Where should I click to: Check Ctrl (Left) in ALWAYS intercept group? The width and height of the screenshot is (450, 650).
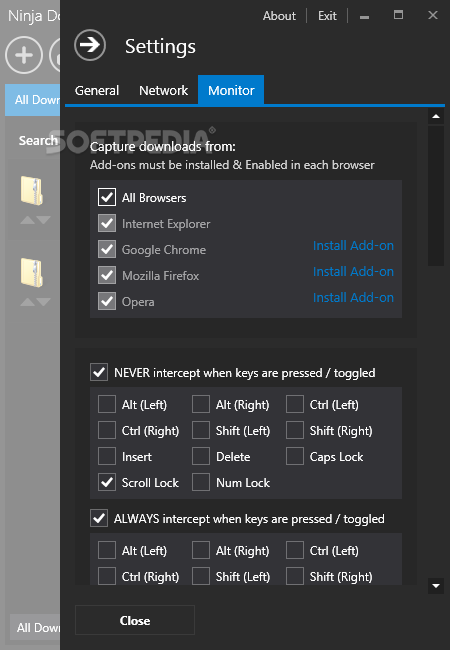(x=295, y=551)
